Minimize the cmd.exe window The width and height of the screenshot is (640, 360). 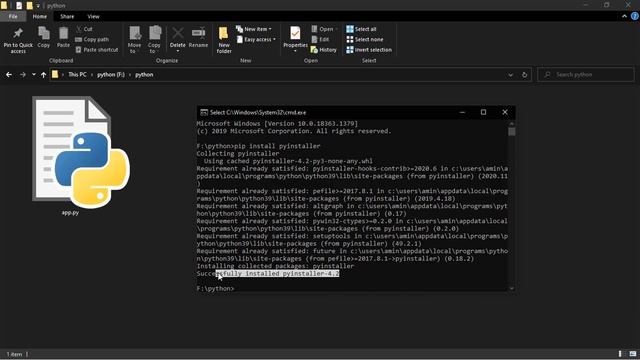[x=462, y=112]
